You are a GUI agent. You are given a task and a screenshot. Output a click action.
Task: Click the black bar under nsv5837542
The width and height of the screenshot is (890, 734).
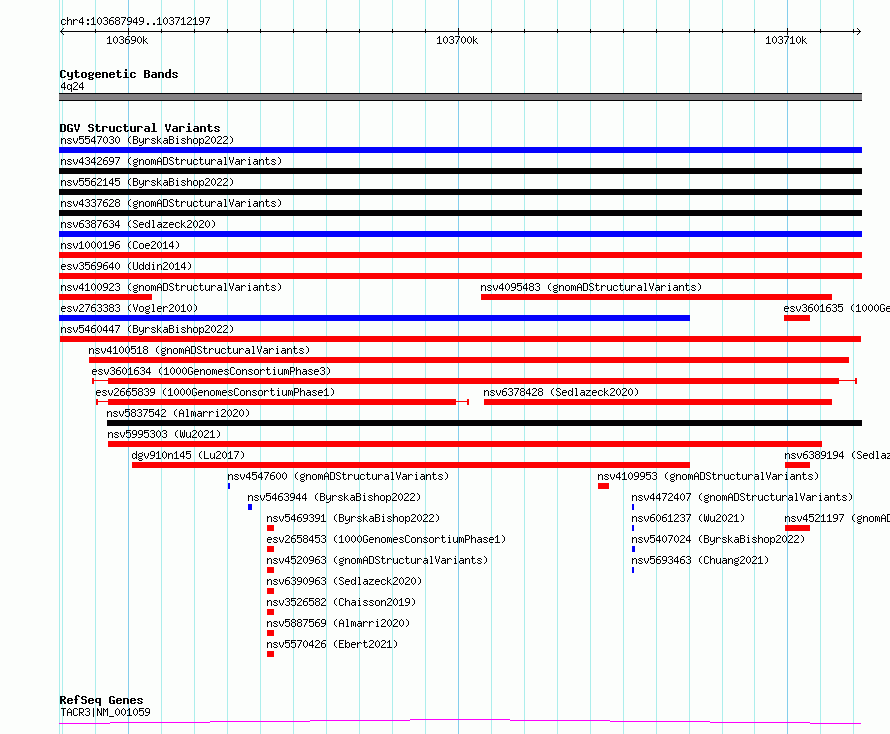(x=484, y=423)
